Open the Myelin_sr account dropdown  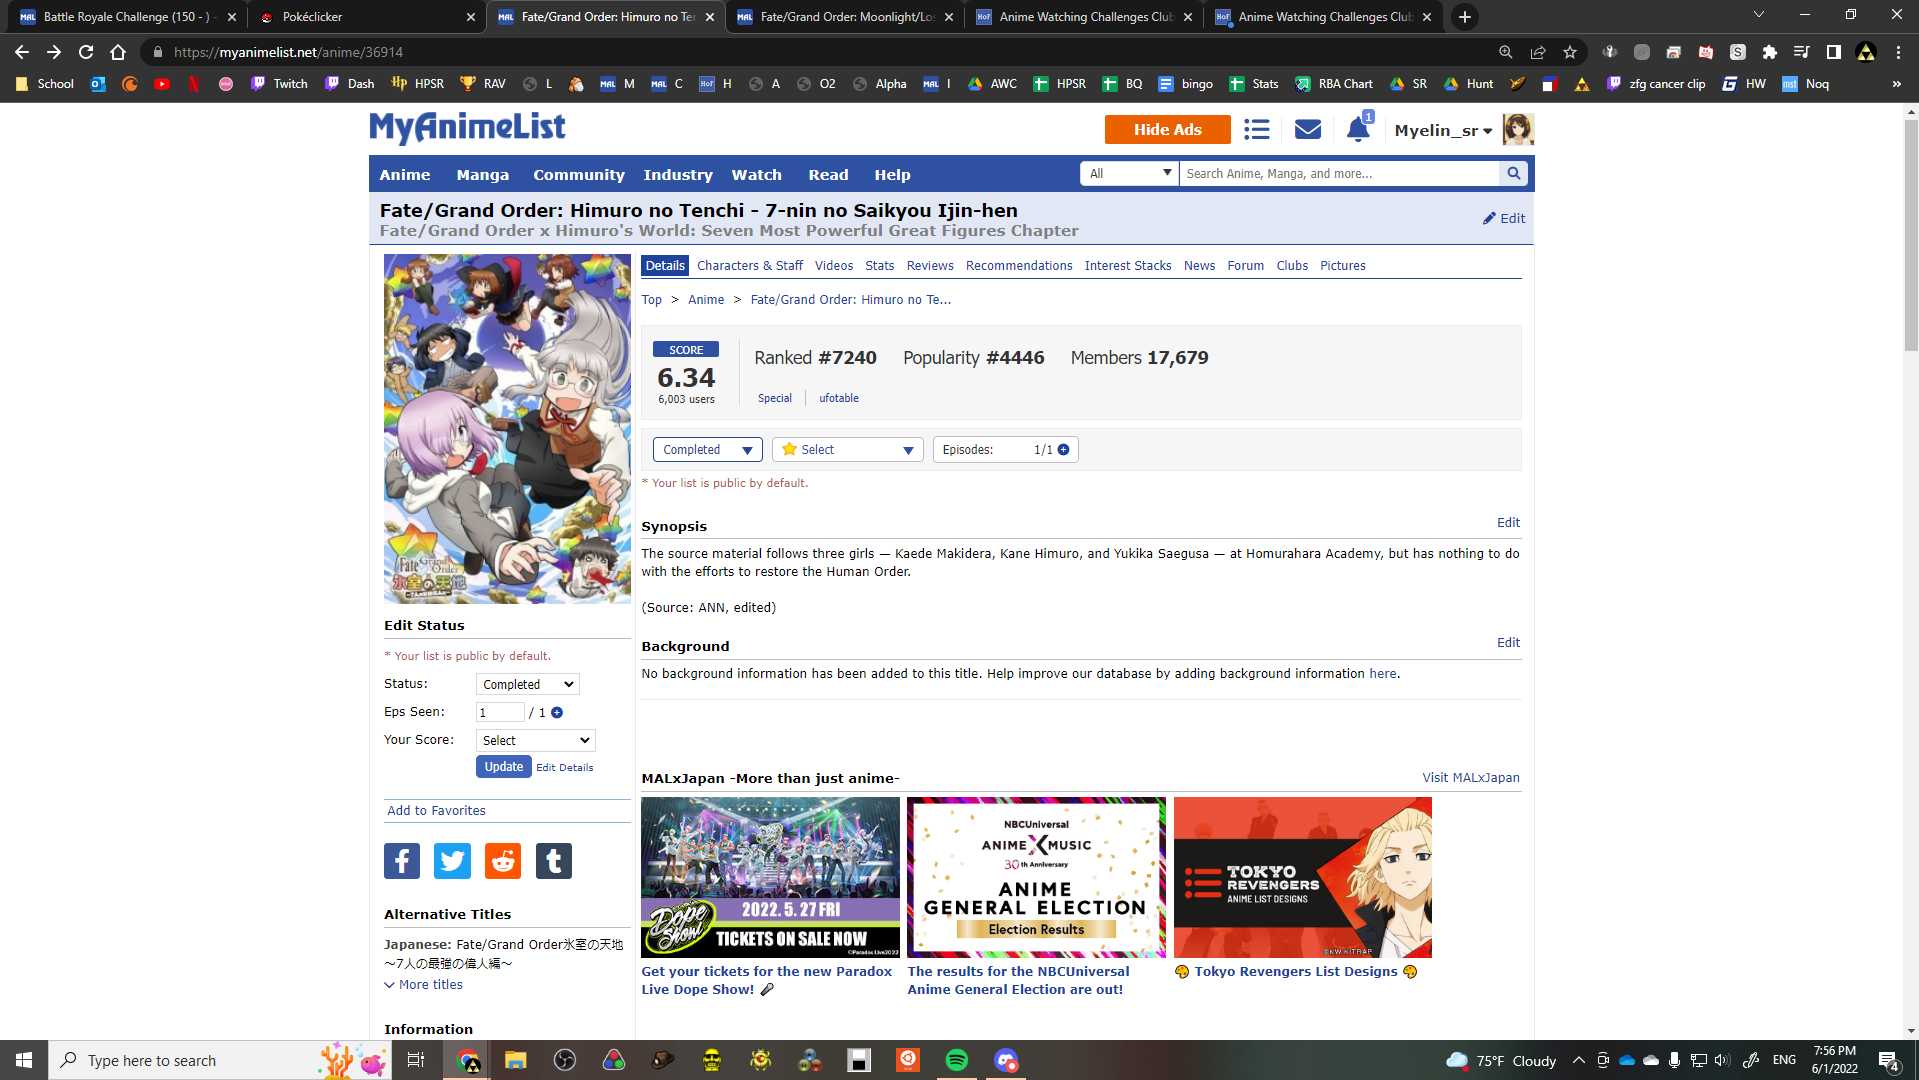pos(1443,130)
